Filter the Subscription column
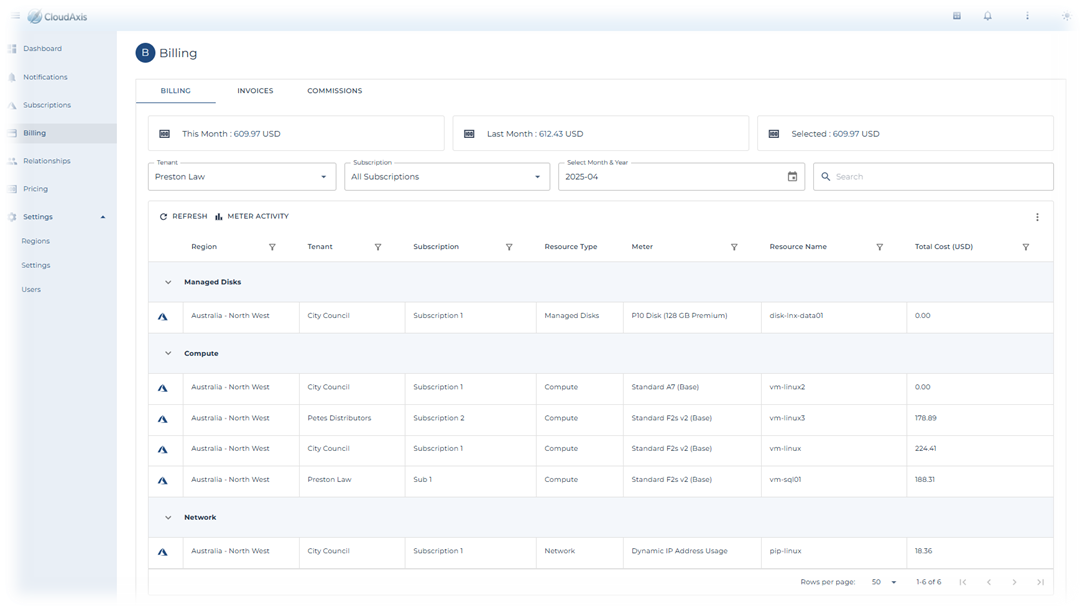 (x=509, y=247)
